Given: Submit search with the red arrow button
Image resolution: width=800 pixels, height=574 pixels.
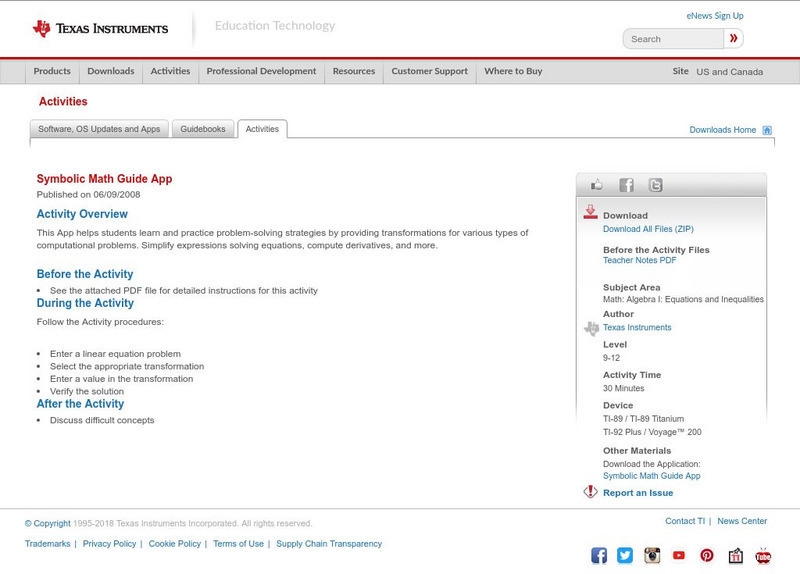Looking at the screenshot, I should click(x=733, y=38).
